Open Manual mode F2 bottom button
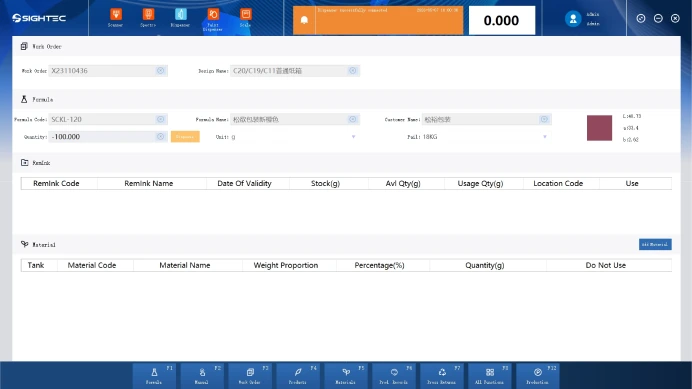Screen dimensions: 692x389 (202, 375)
